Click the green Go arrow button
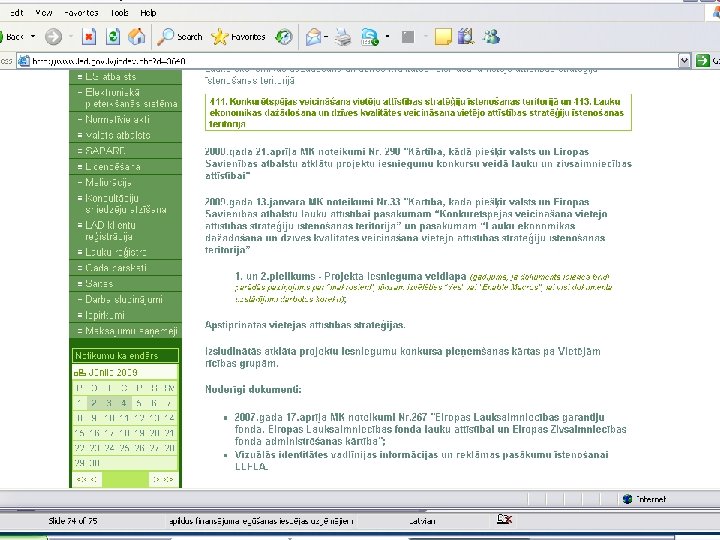The height and width of the screenshot is (540, 720). (x=703, y=61)
